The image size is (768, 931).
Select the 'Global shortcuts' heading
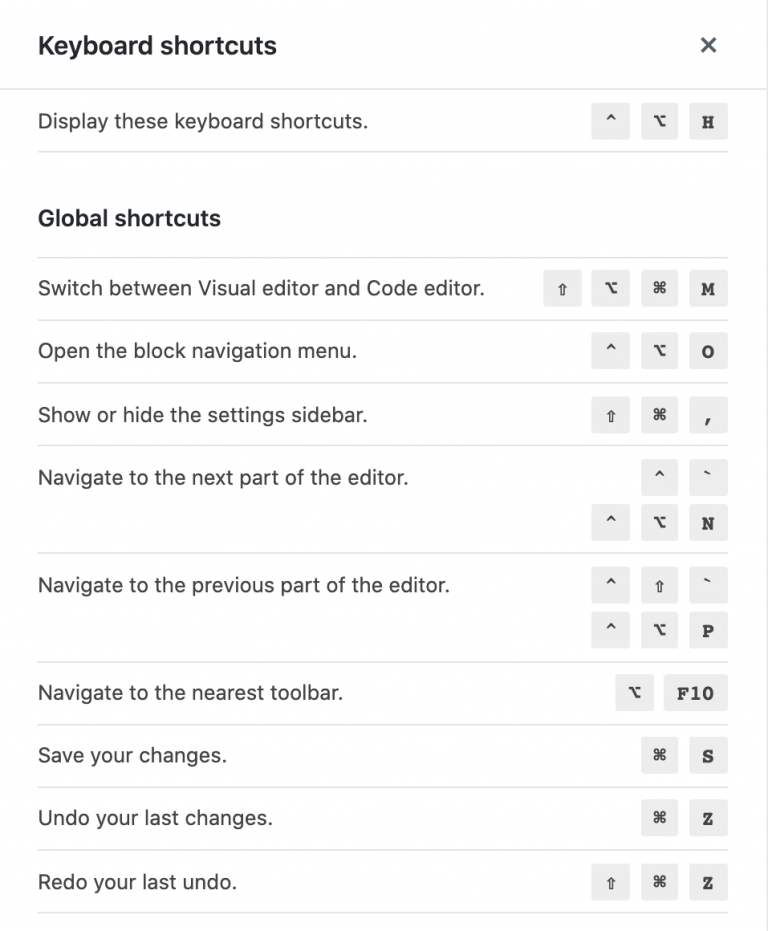pos(129,218)
